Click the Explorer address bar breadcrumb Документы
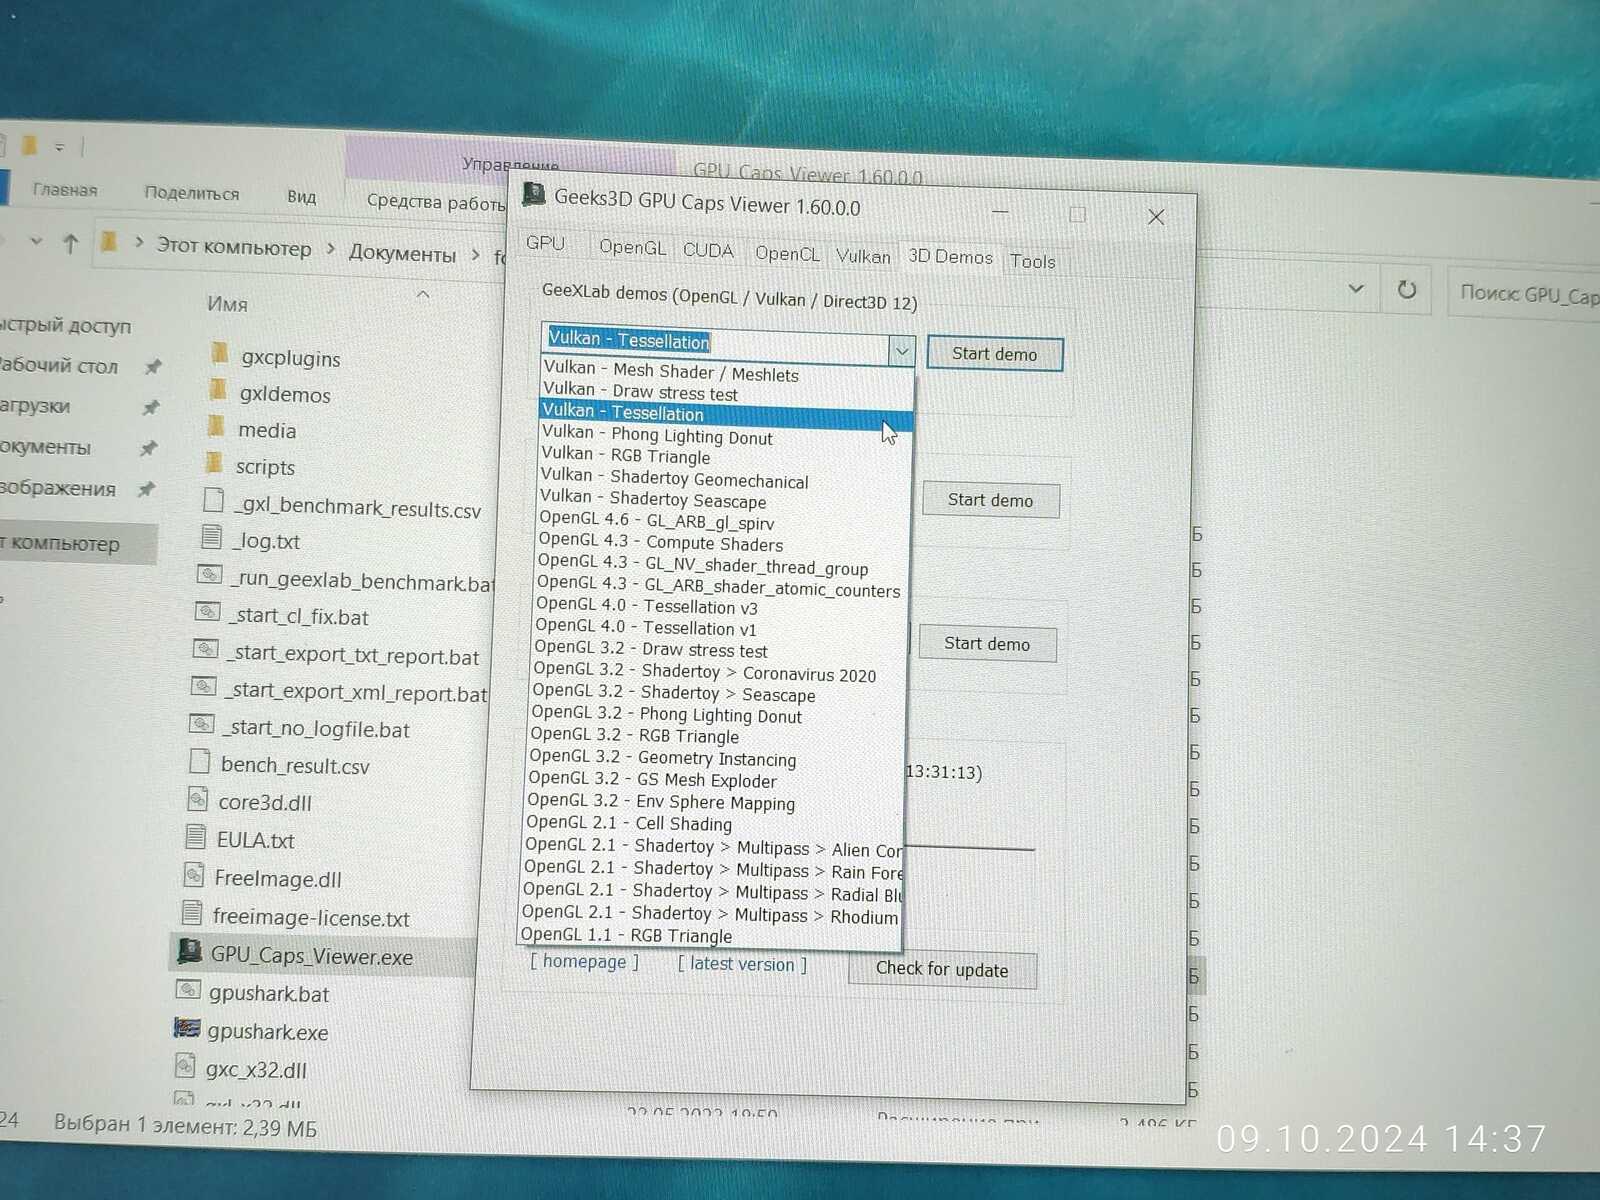 [x=402, y=253]
